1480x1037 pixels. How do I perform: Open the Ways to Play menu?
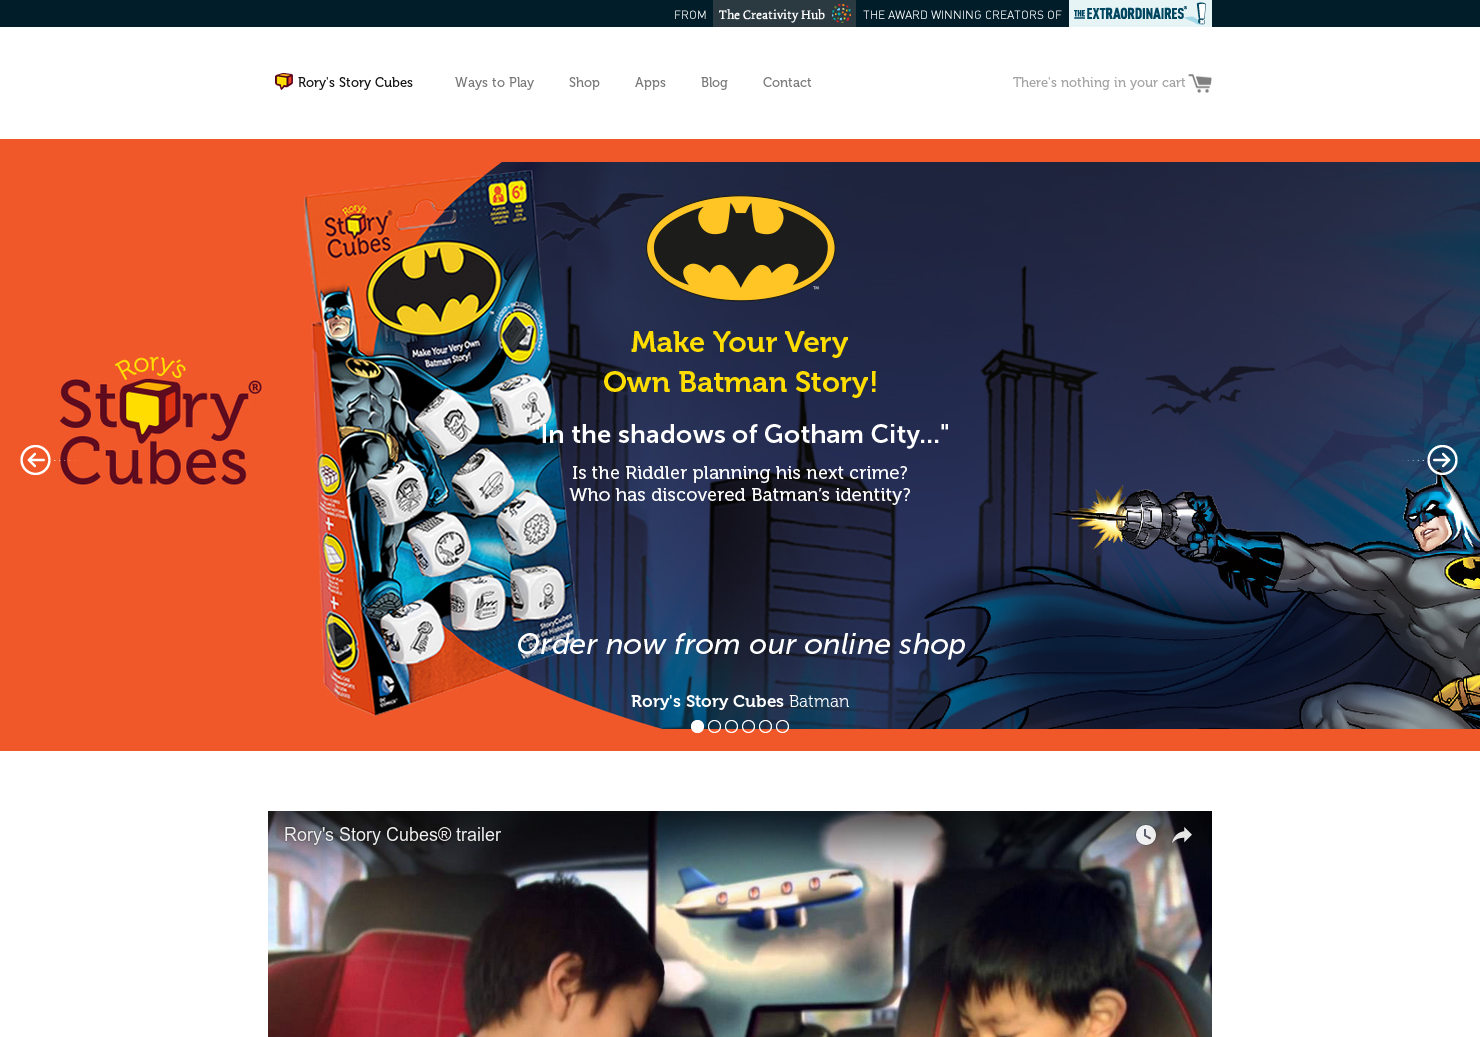coord(494,82)
